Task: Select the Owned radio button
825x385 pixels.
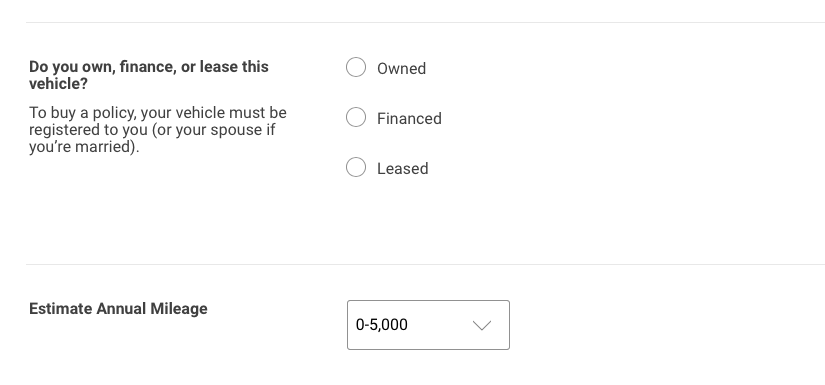Action: pos(356,67)
